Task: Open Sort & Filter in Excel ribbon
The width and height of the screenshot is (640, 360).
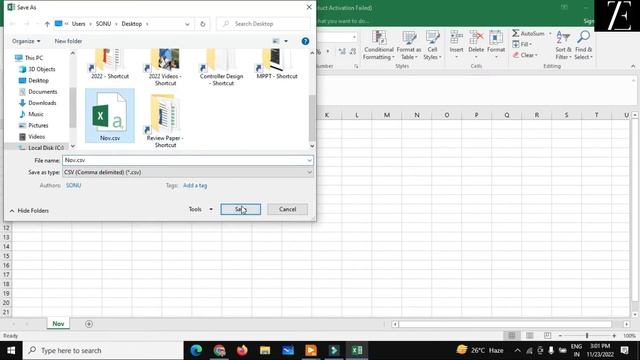Action: click(563, 45)
